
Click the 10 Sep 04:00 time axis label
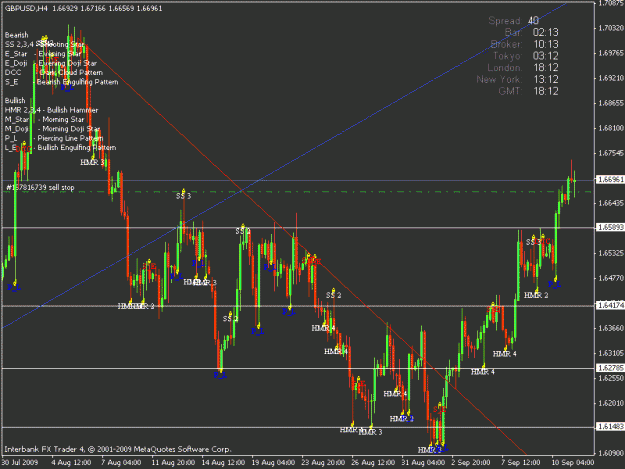point(573,463)
